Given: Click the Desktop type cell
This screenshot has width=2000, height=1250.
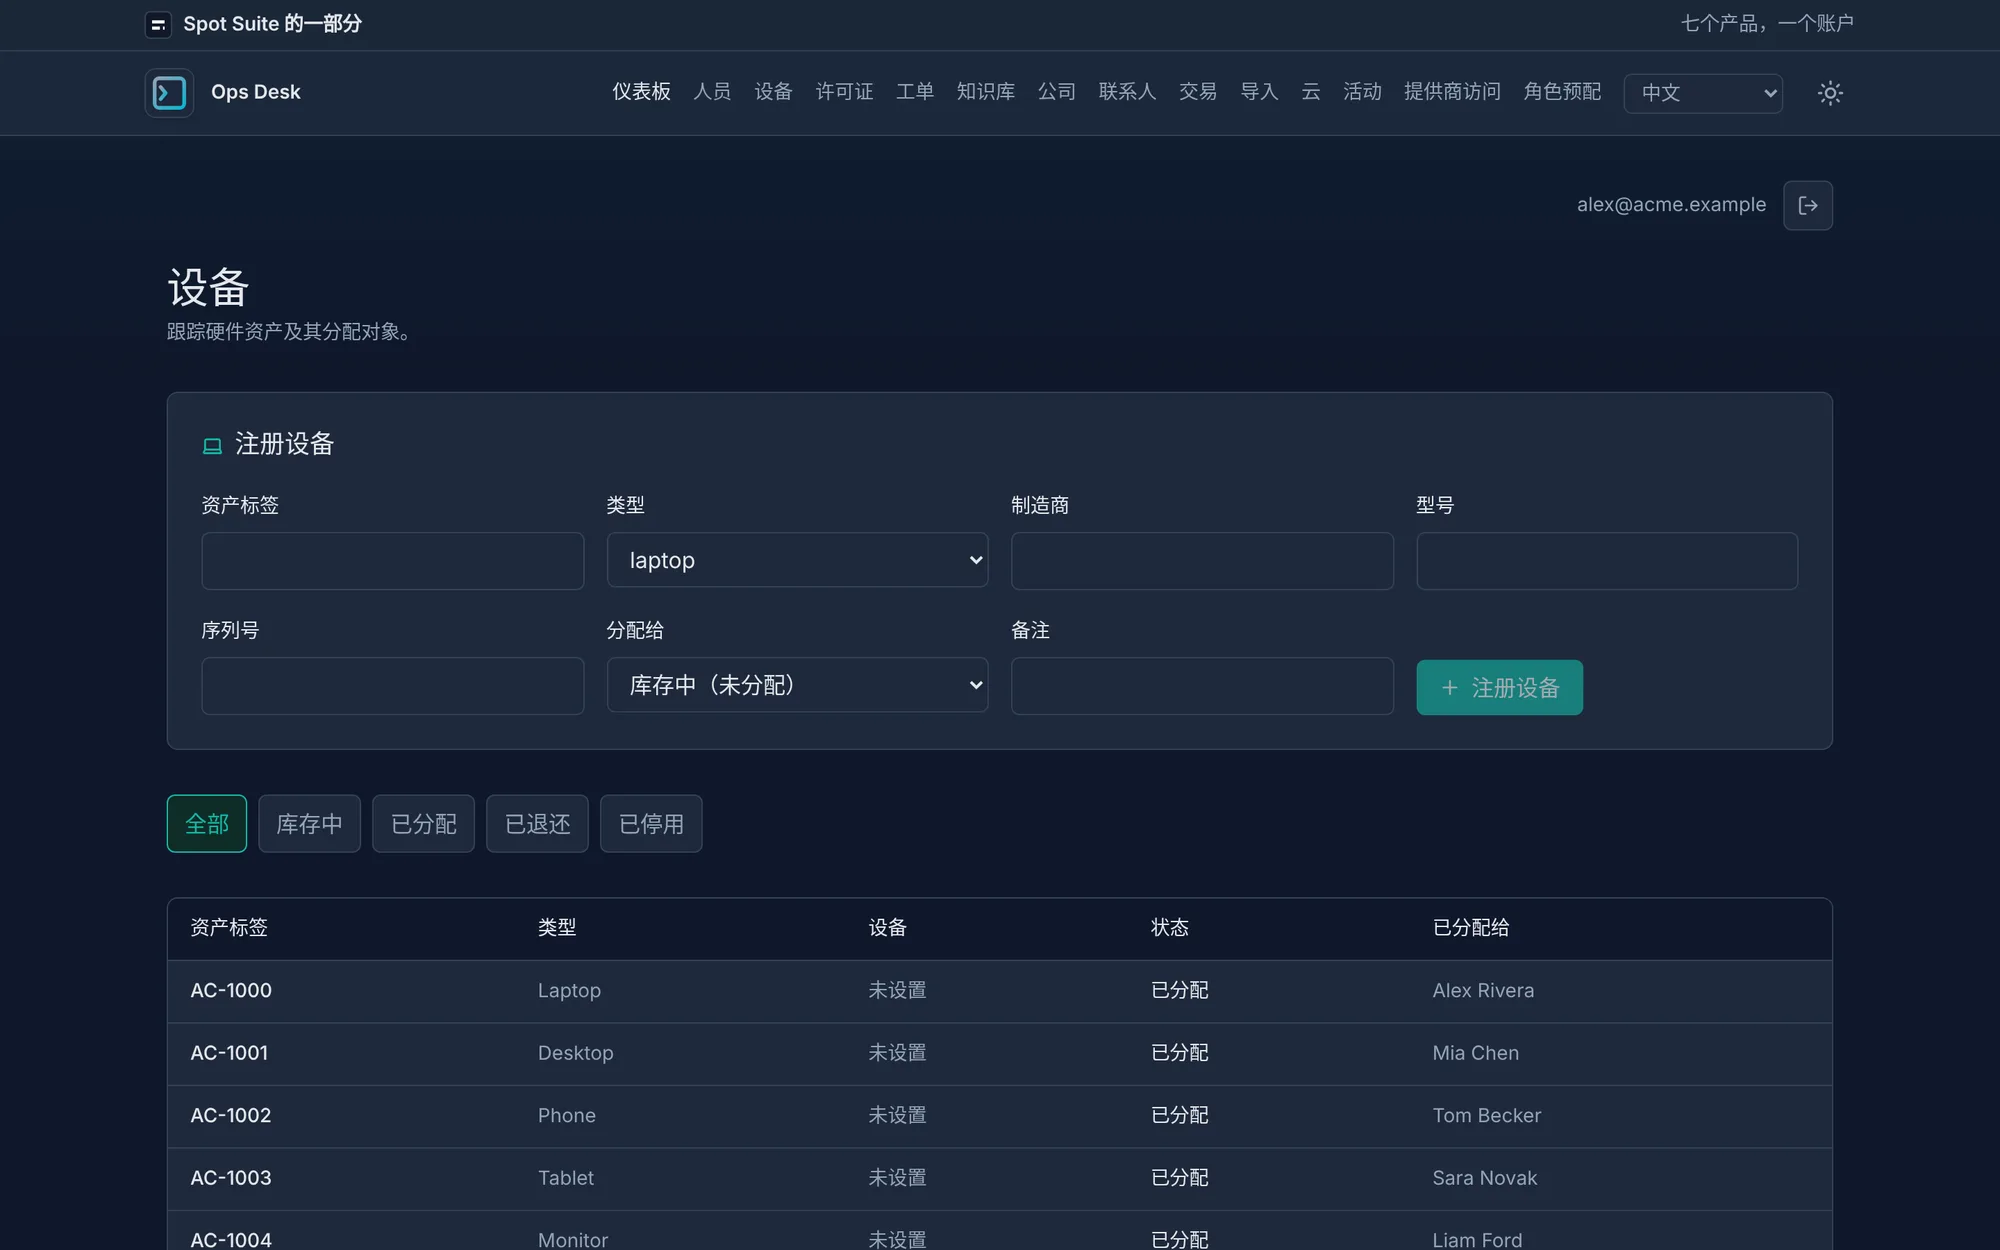Looking at the screenshot, I should tap(576, 1053).
